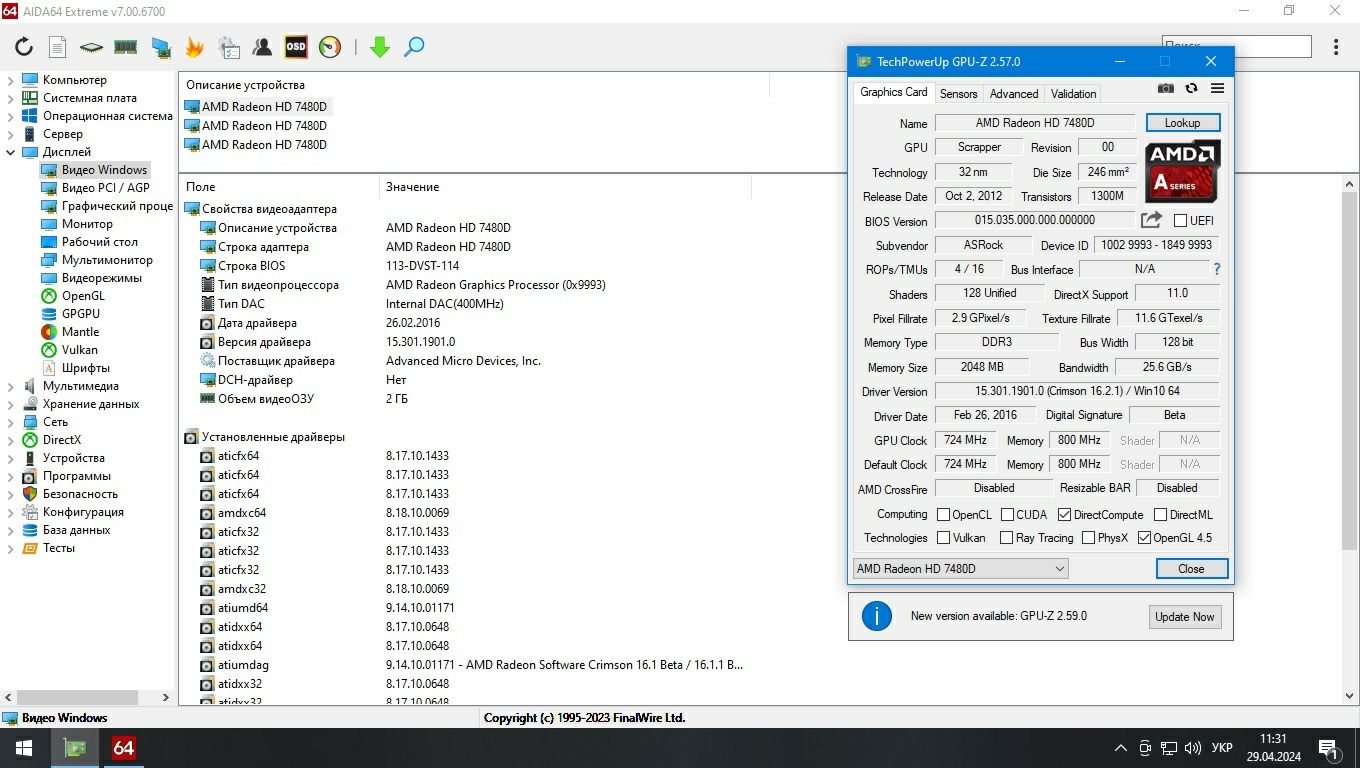This screenshot has width=1360, height=768.
Task: Click the GPU-Z refresh arrows icon
Action: coord(1191,89)
